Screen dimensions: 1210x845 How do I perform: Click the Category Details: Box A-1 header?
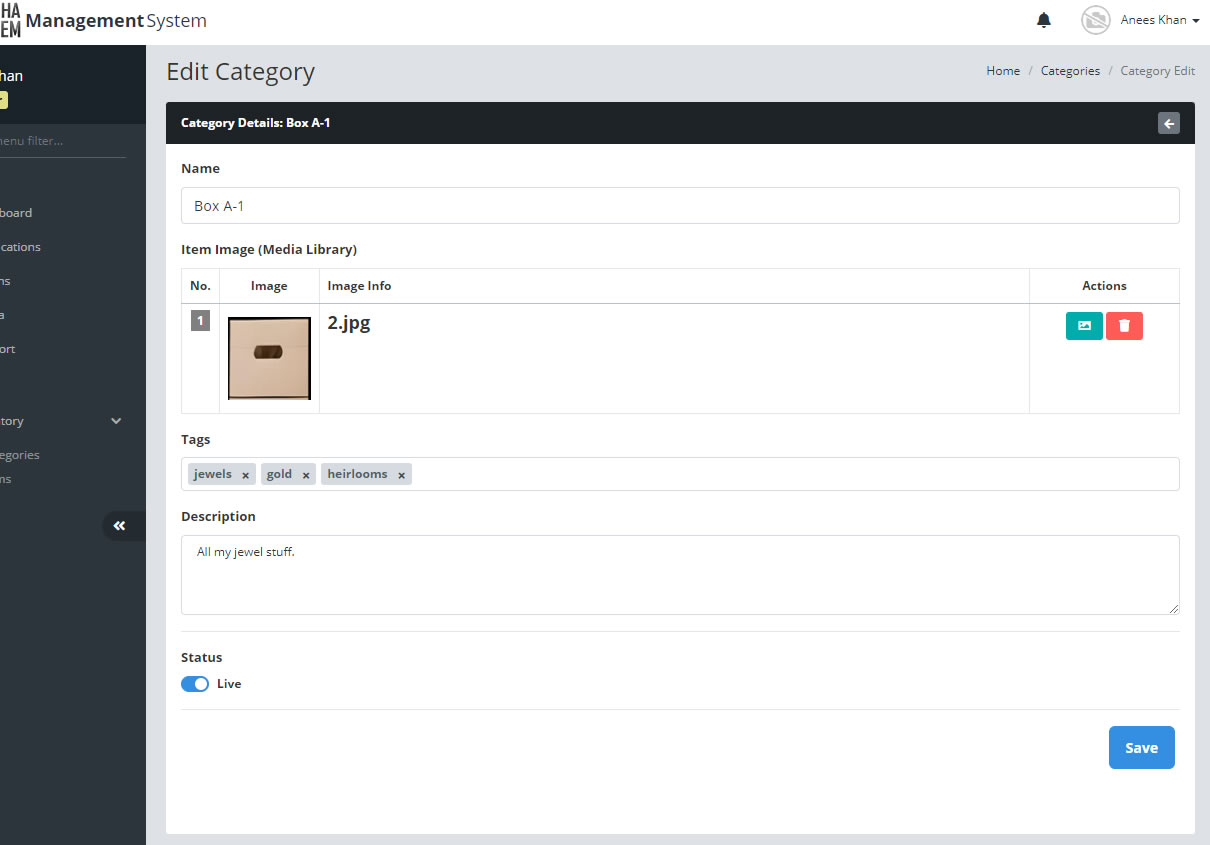click(255, 123)
